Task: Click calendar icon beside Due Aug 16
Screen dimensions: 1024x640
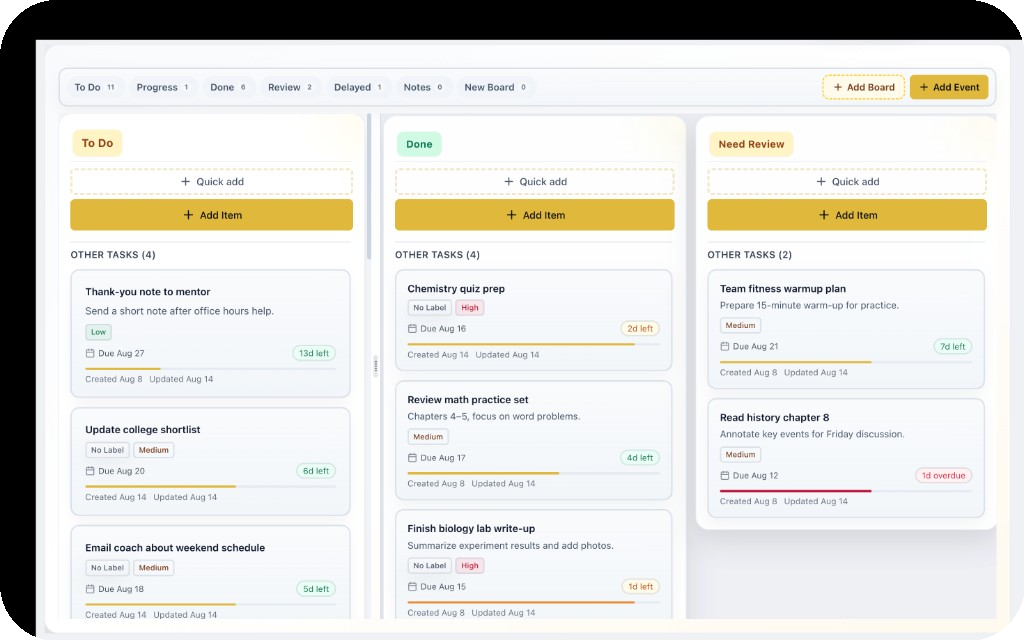Action: (412, 328)
